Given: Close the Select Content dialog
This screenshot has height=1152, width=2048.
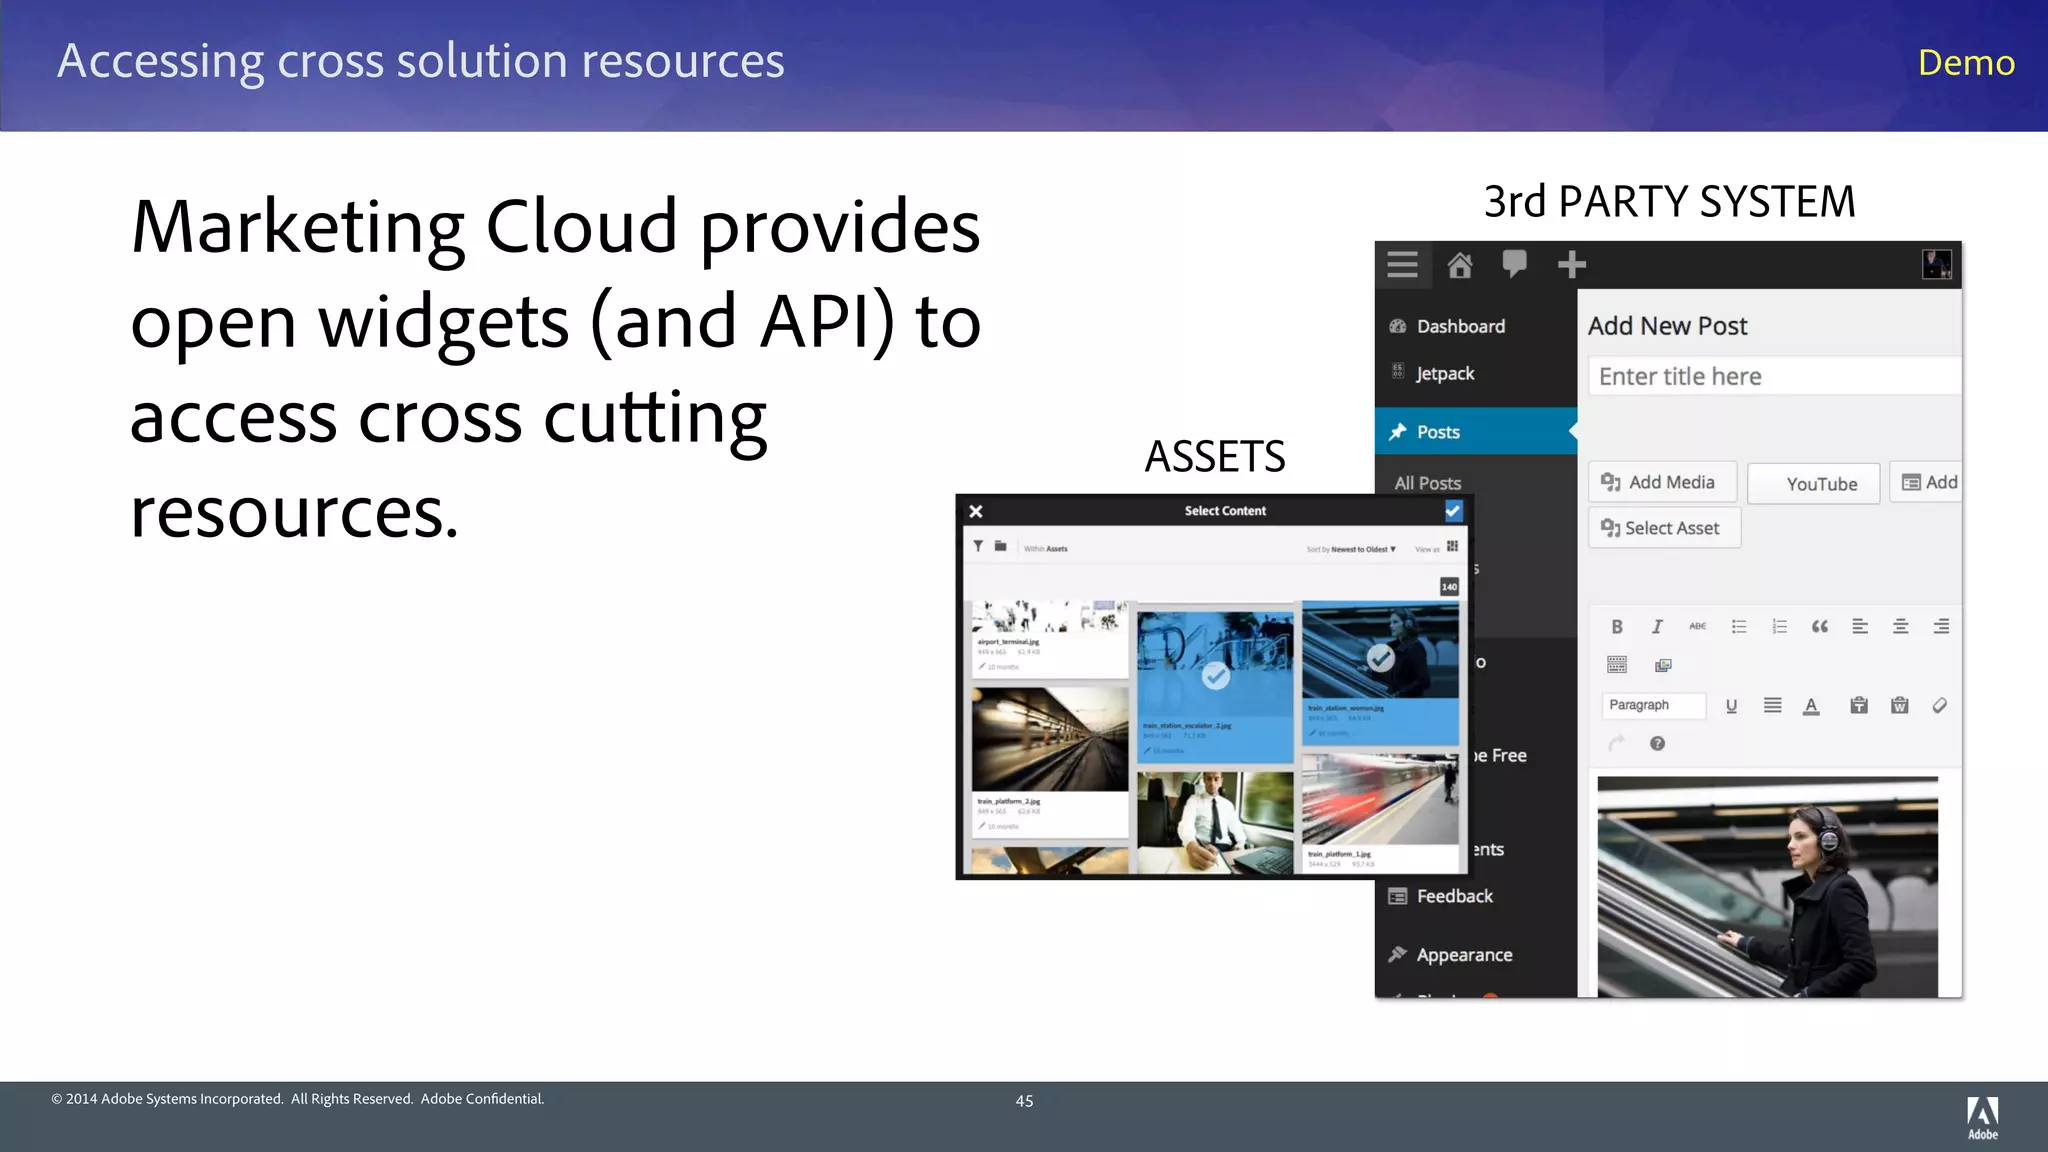Looking at the screenshot, I should (x=976, y=511).
